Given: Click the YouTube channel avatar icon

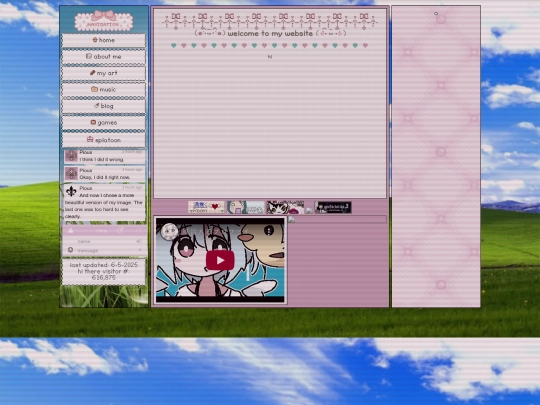Looking at the screenshot, I should point(169,231).
